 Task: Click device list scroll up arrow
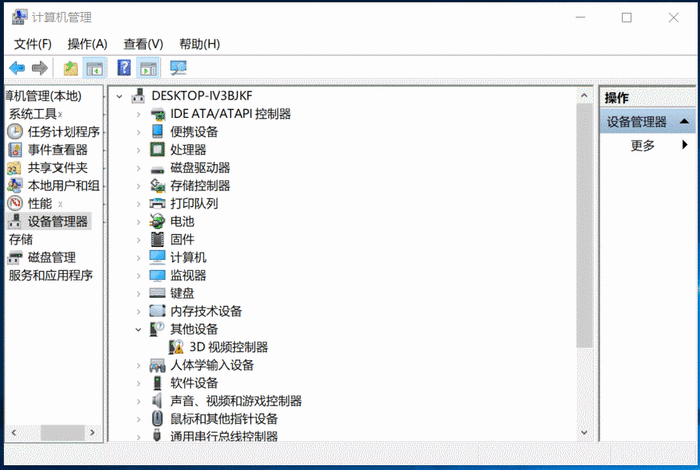[584, 95]
